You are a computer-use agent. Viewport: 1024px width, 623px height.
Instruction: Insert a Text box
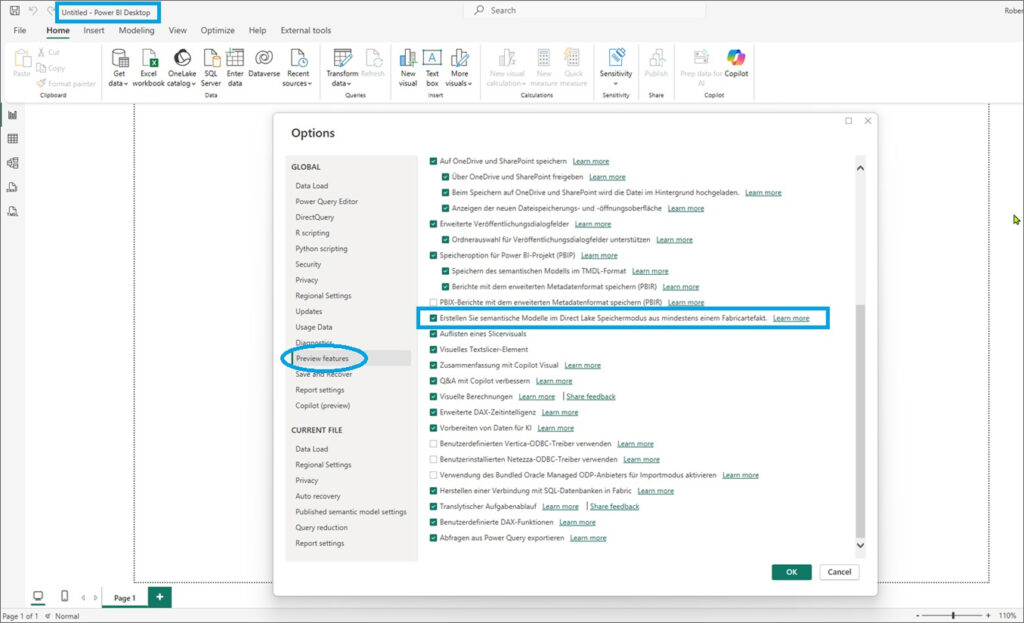click(432, 59)
